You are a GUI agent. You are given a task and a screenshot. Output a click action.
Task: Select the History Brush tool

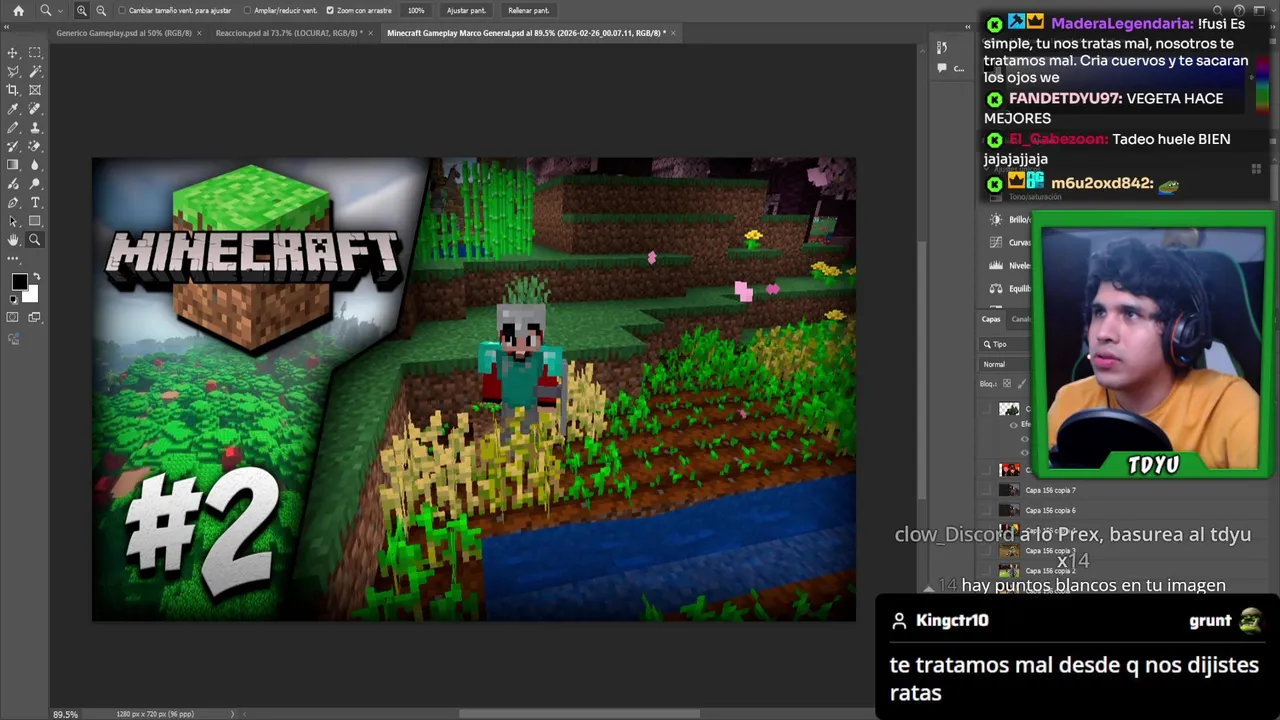tap(13, 147)
